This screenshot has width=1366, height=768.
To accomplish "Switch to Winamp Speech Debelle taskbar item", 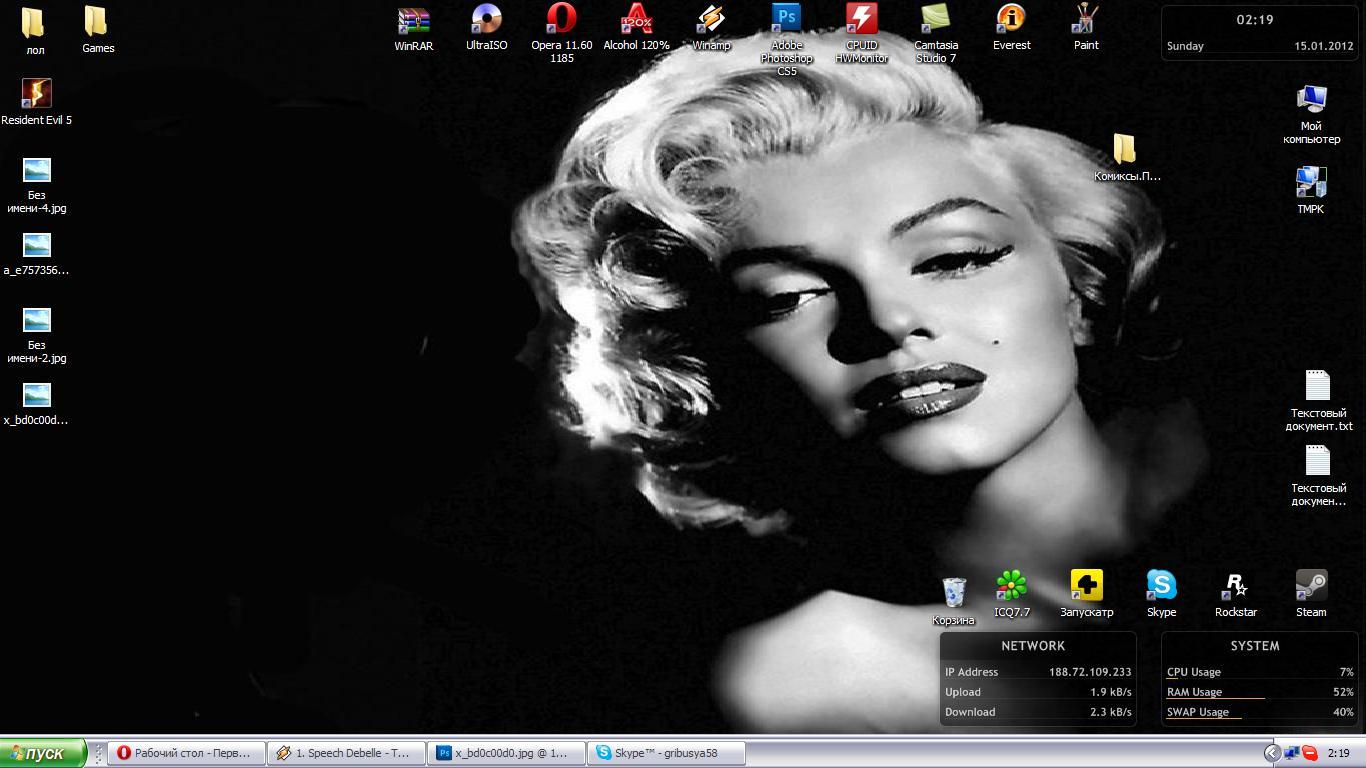I will (345, 753).
